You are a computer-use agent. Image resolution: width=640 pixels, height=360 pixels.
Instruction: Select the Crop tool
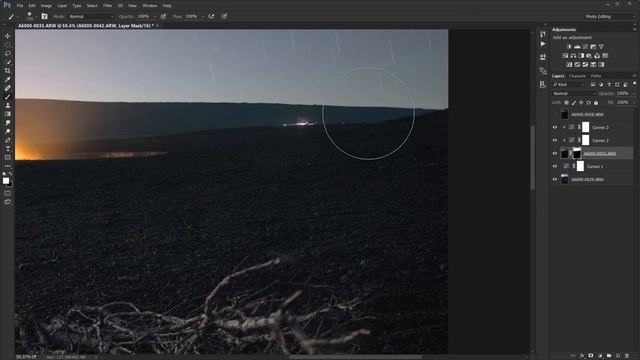[x=7, y=71]
